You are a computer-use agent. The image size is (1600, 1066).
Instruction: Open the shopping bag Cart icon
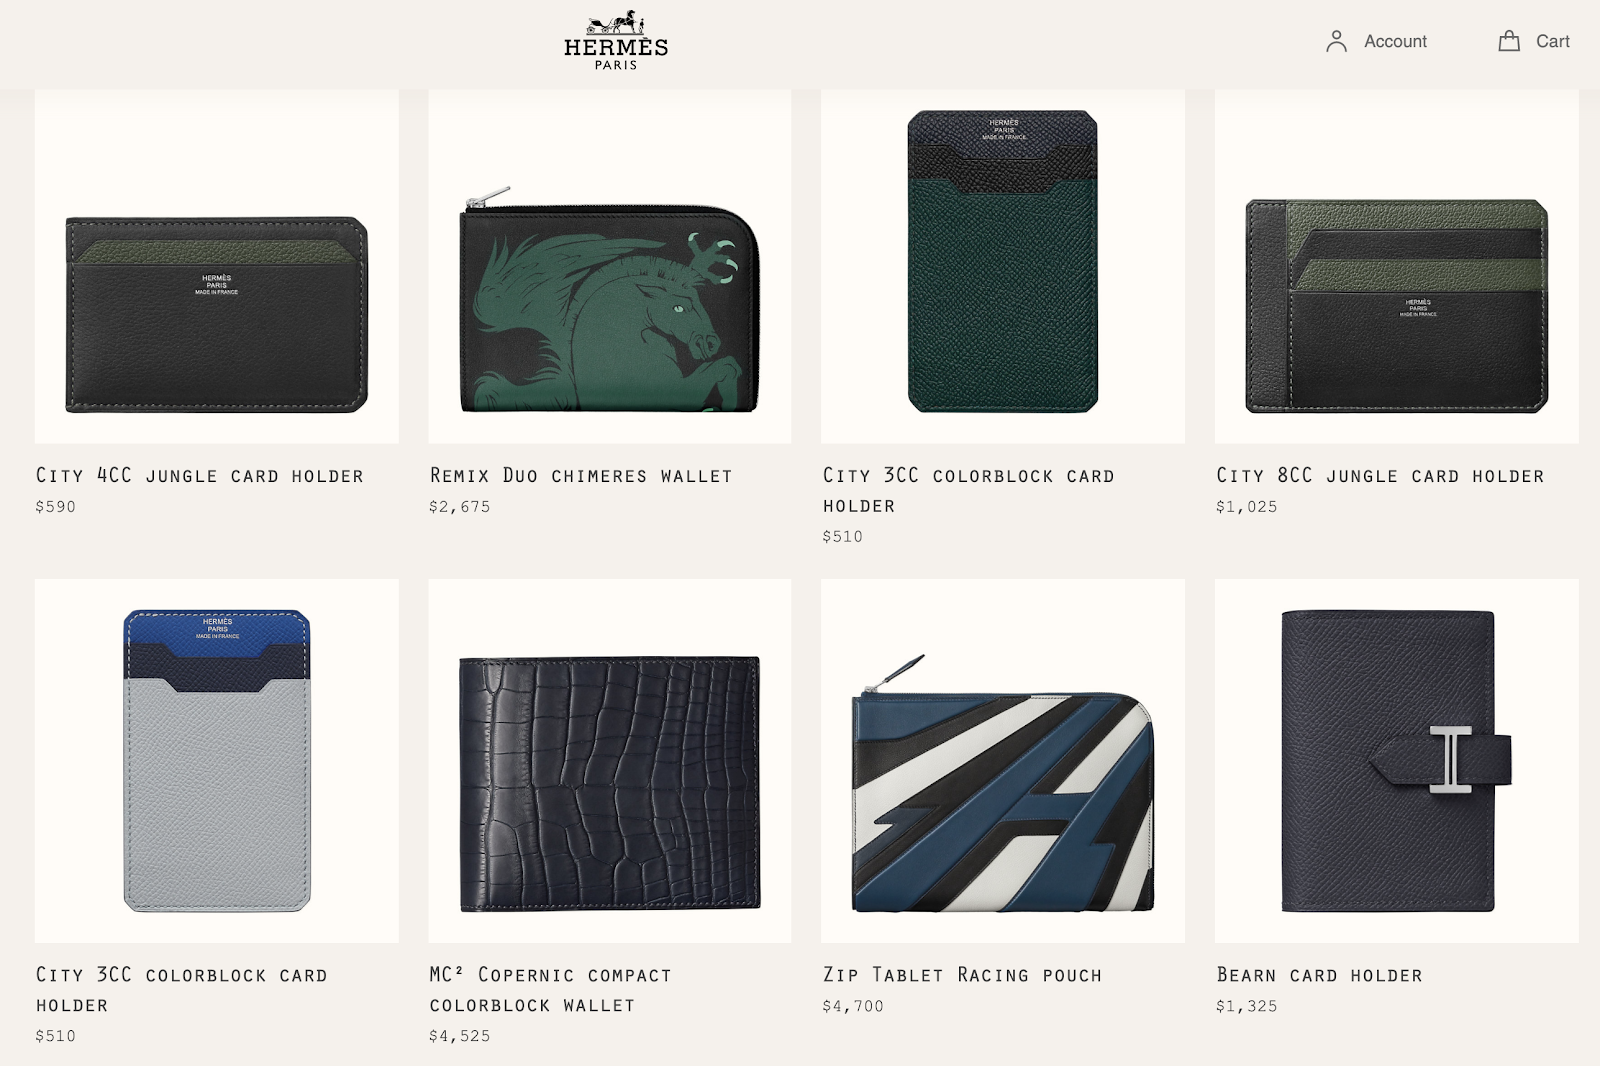[x=1509, y=41]
